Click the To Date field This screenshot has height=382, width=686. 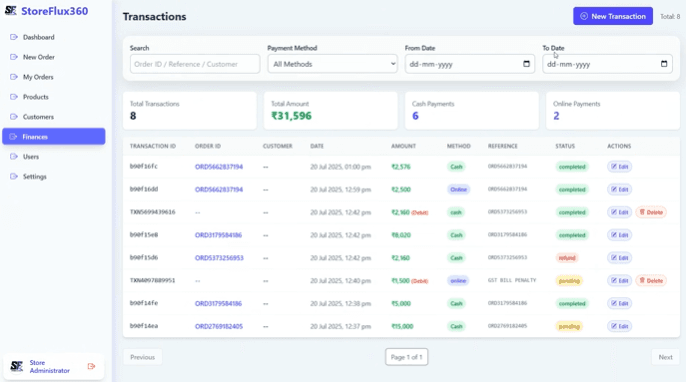607,64
